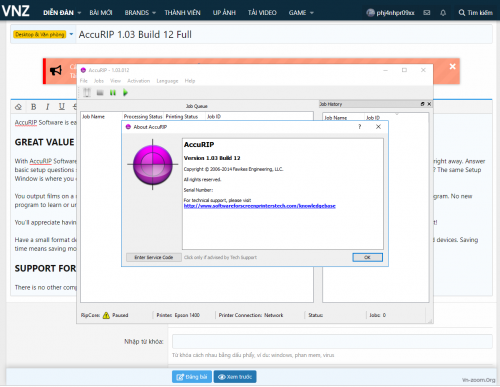Click the thread title field AccuRIP 1.03 Build 12 Full
The width and height of the screenshot is (500, 387).
[x=284, y=35]
